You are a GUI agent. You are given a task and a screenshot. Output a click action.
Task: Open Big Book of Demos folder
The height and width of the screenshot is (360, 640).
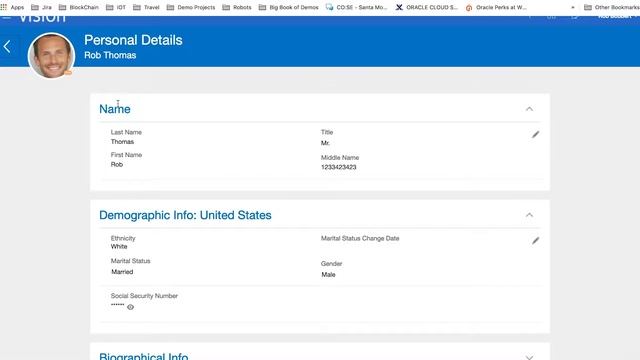click(x=289, y=7)
